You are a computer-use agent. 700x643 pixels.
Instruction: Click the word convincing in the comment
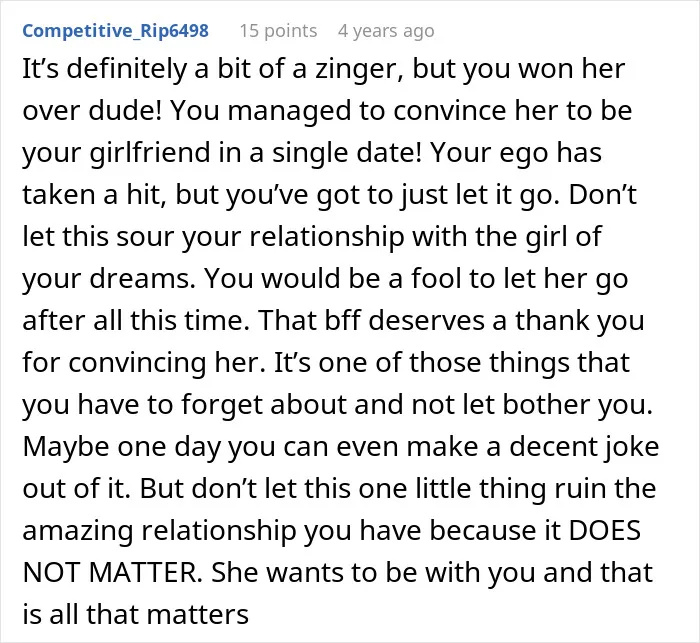click(x=138, y=363)
